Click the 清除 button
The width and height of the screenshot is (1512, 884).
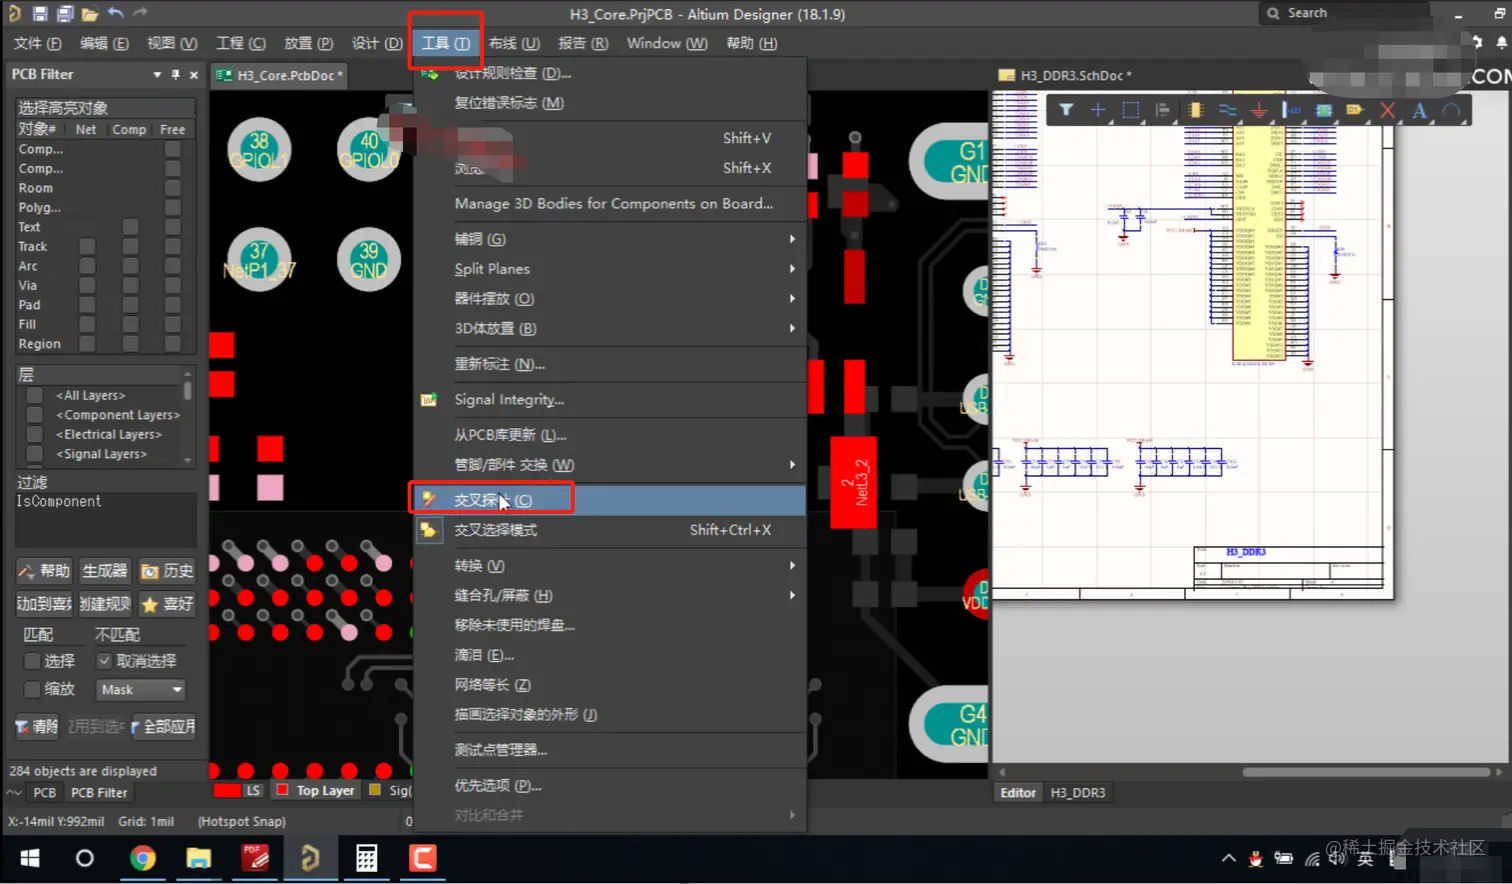click(x=37, y=727)
